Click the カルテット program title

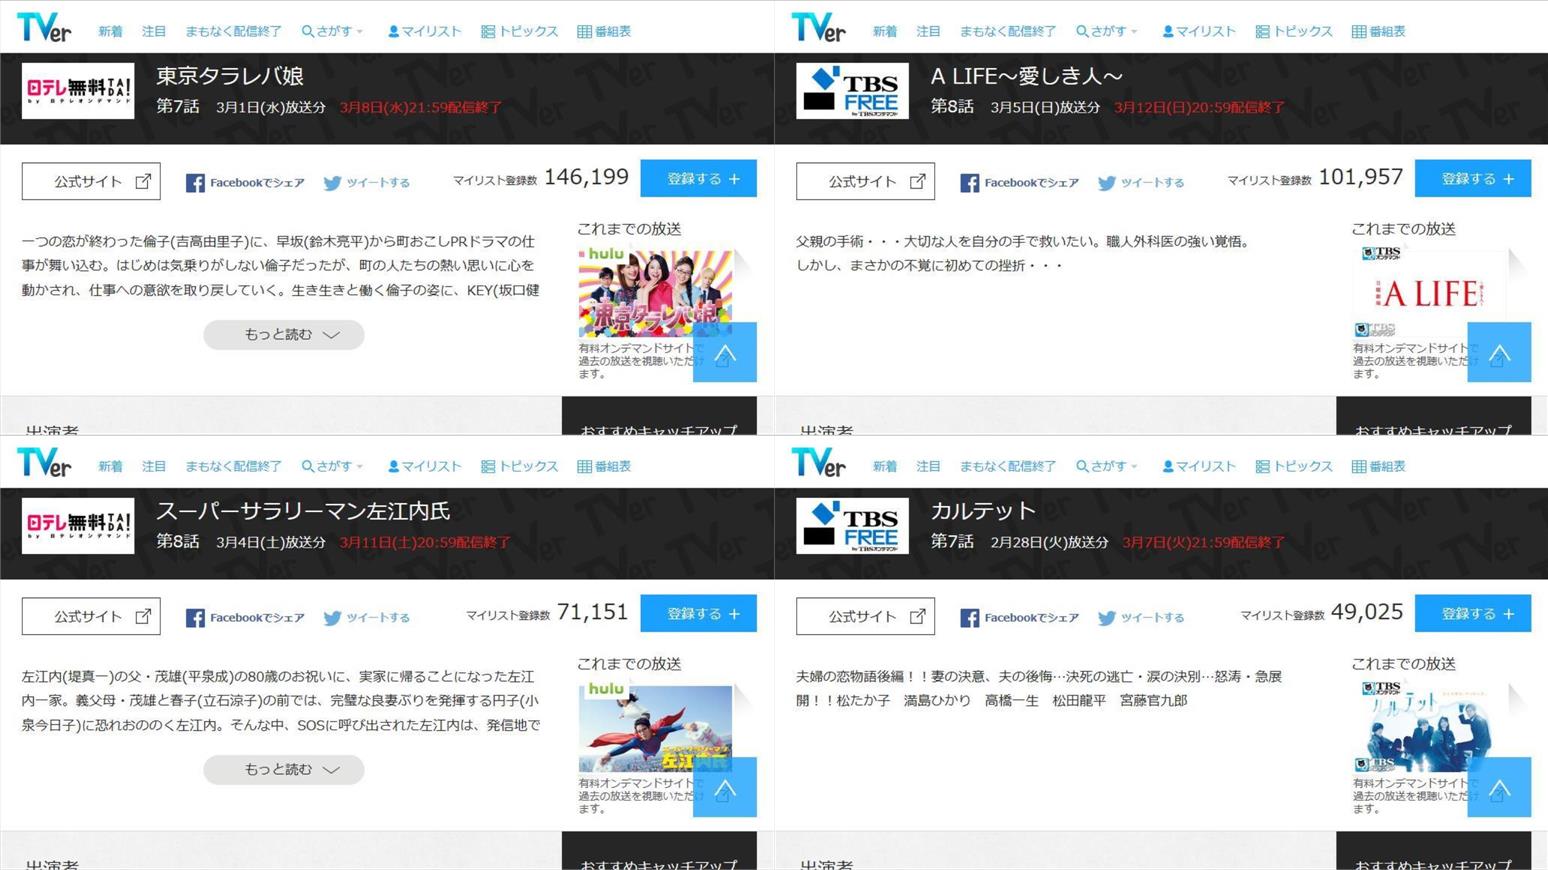tap(983, 511)
